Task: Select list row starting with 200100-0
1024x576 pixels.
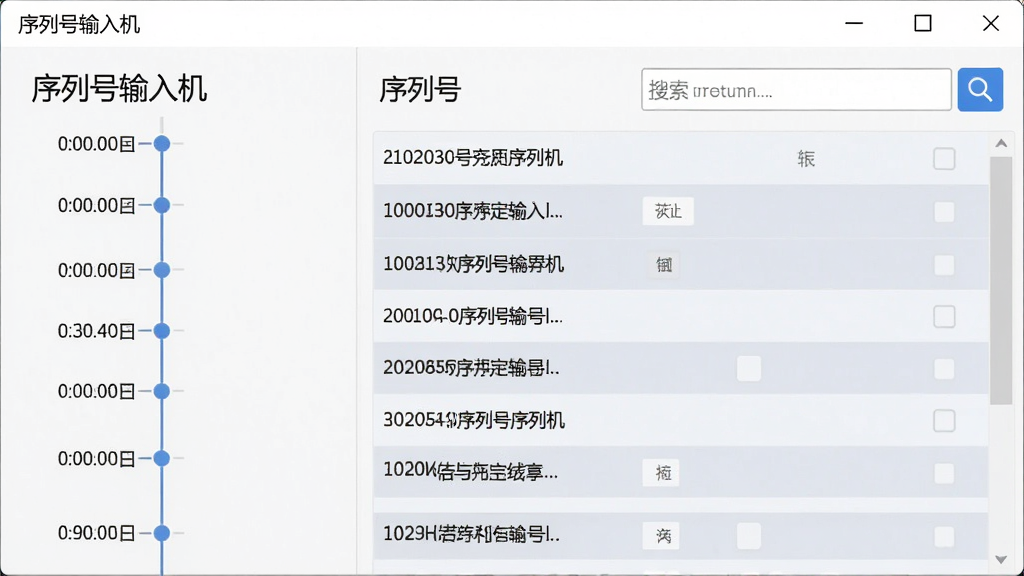Action: pos(680,316)
